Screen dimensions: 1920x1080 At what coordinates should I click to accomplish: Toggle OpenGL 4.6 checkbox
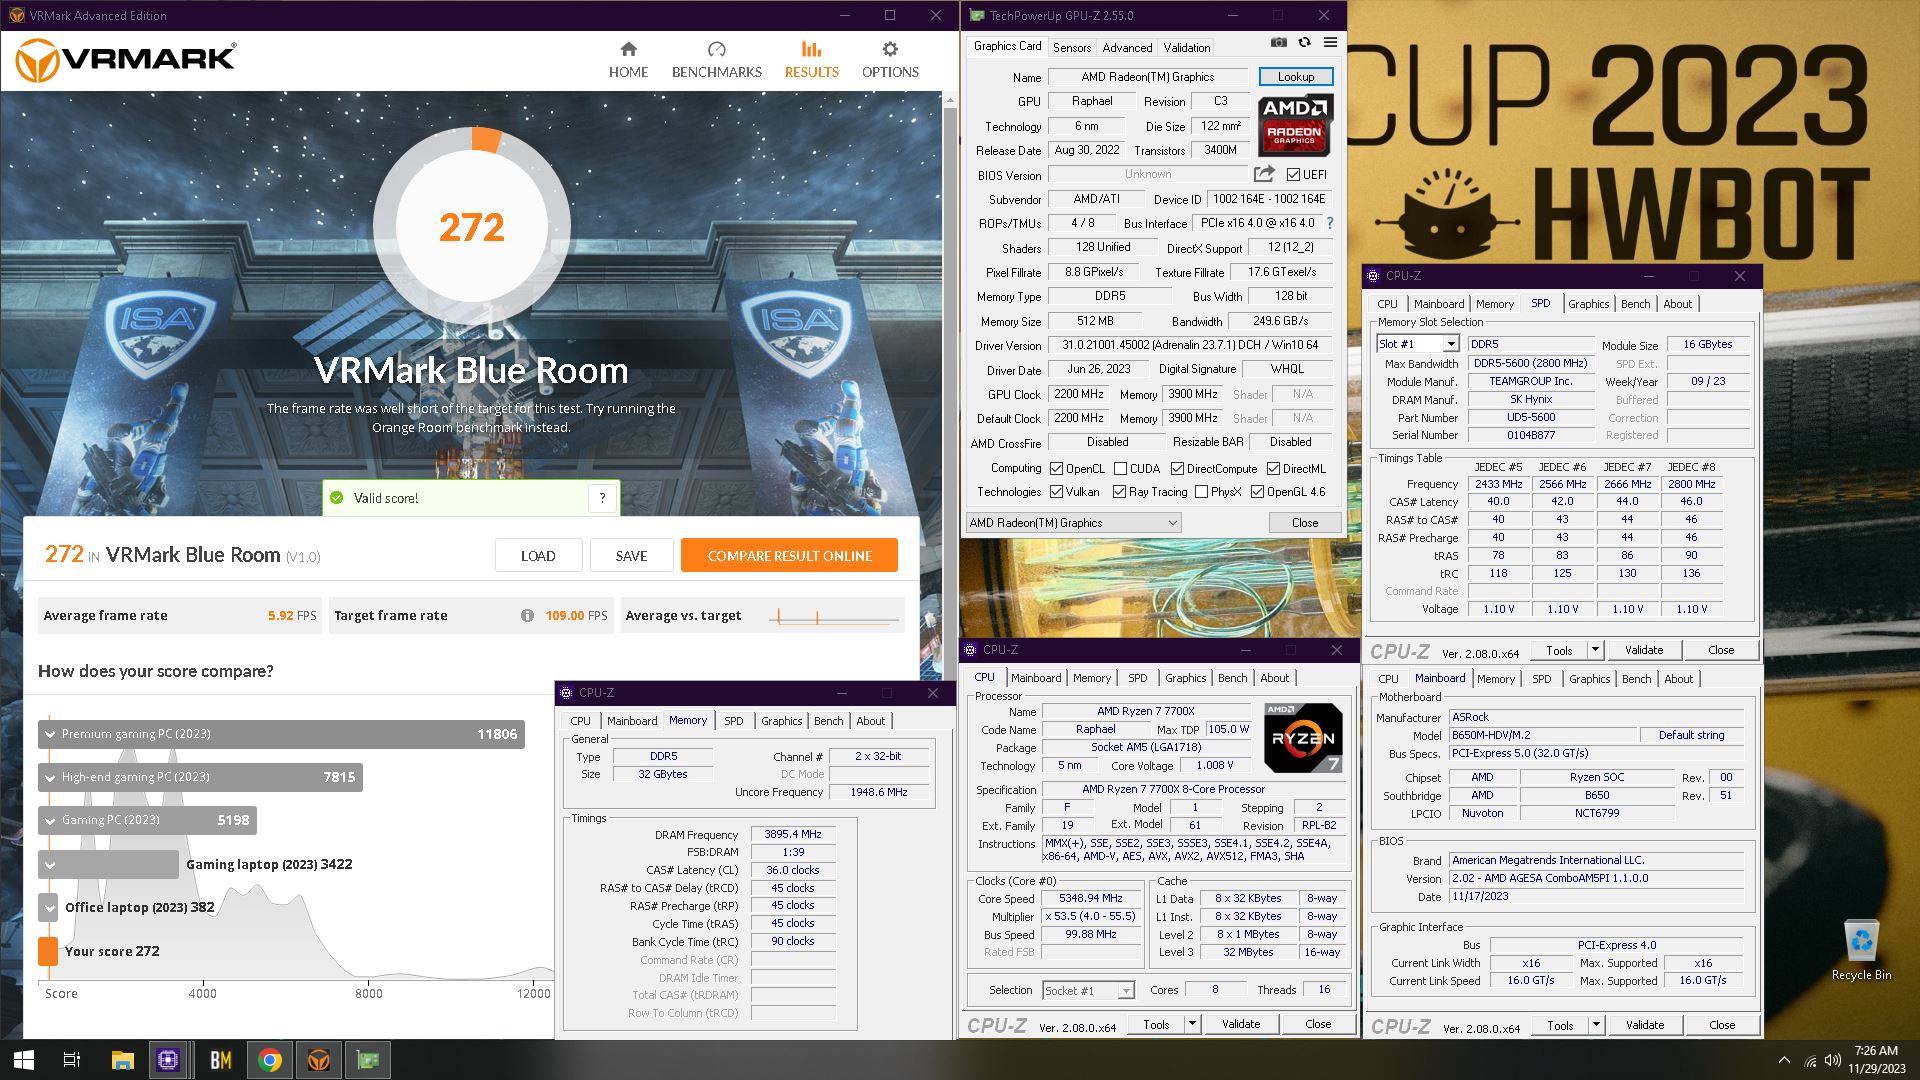pos(1257,492)
